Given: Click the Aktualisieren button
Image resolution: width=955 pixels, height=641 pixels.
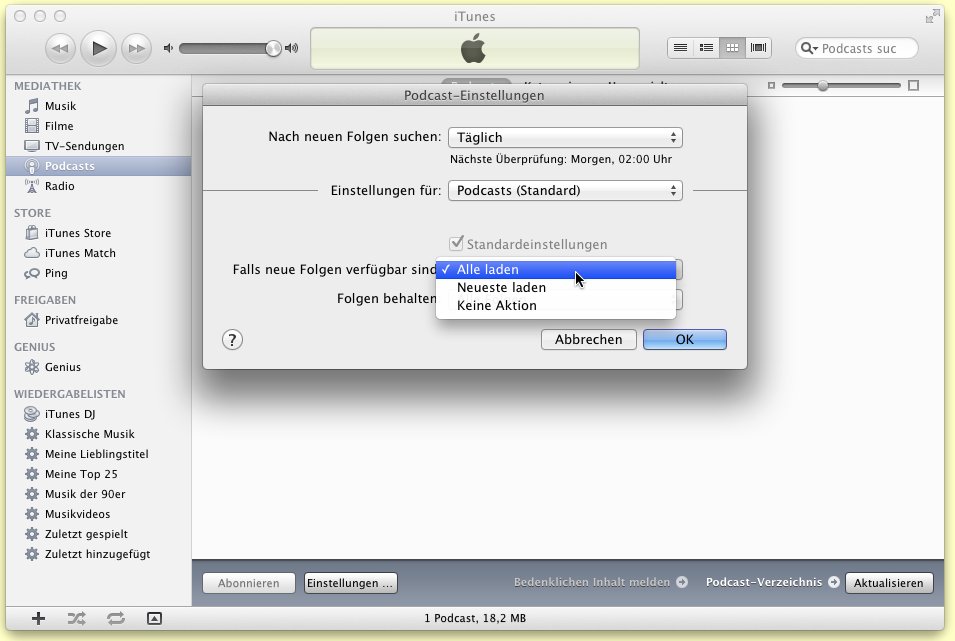Looking at the screenshot, I should coord(889,583).
